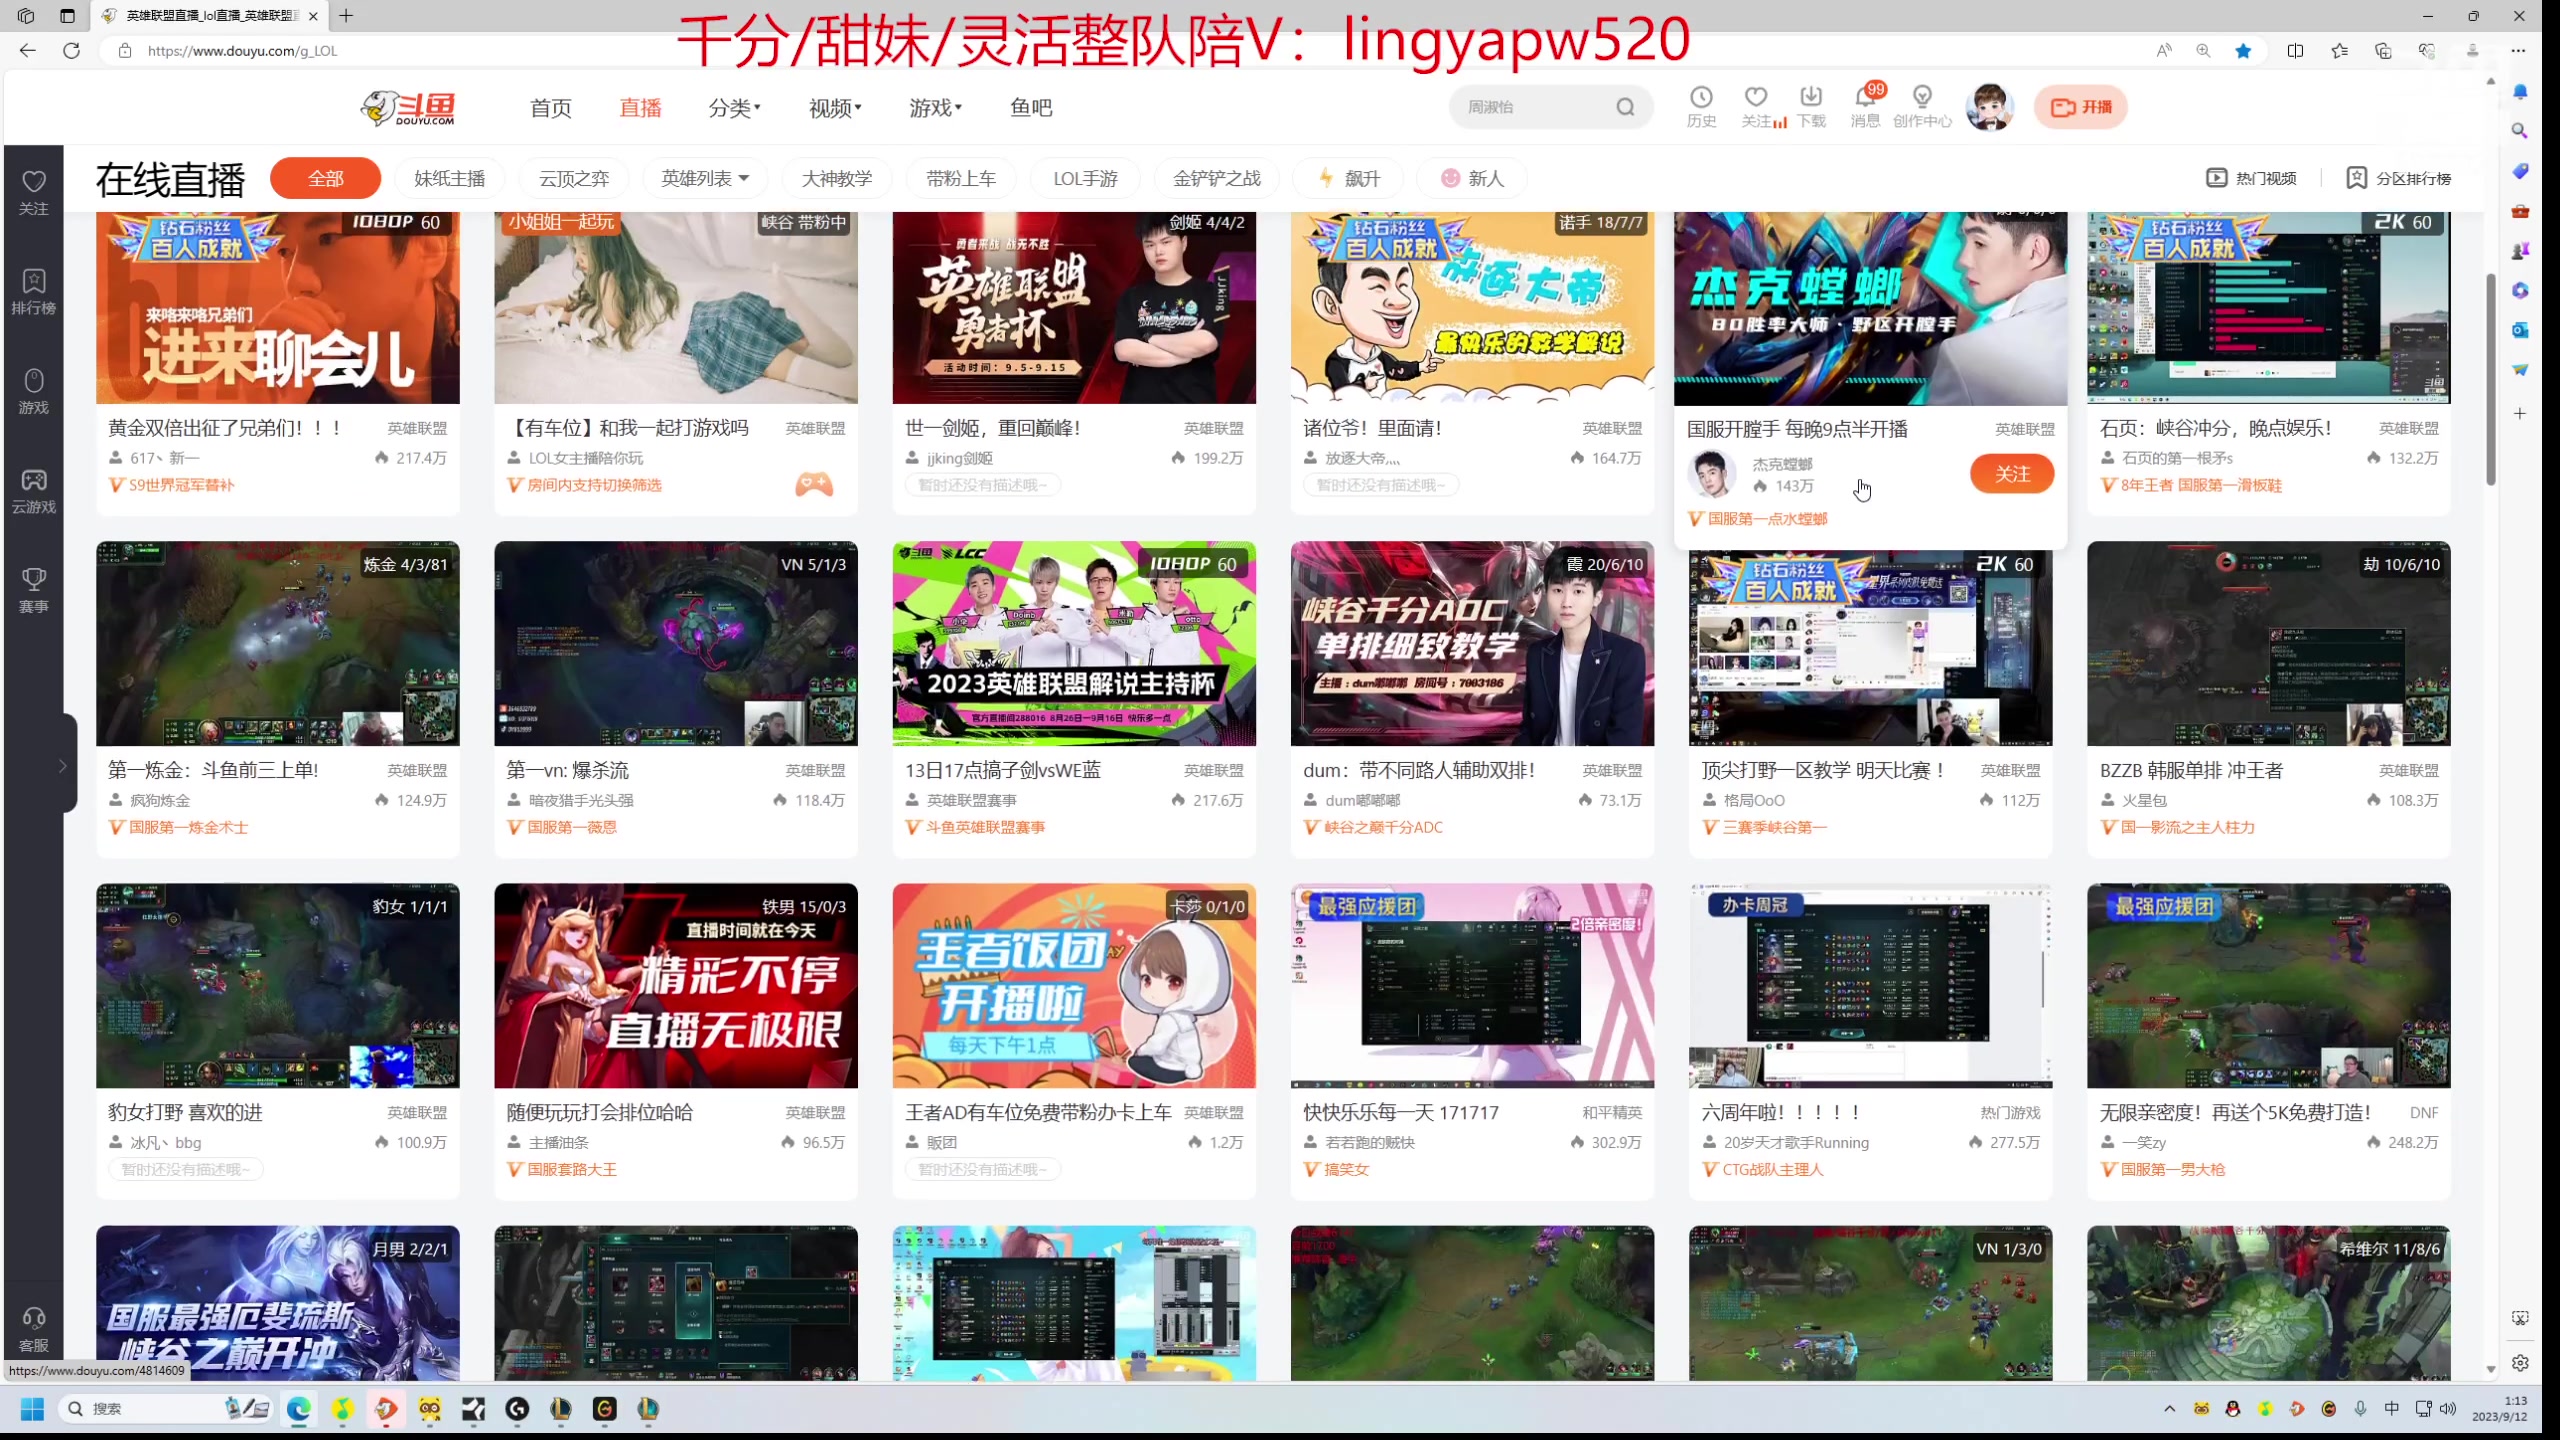This screenshot has height=1440, width=2560.
Task: Select the 带粉上车 filter tab
Action: 961,178
